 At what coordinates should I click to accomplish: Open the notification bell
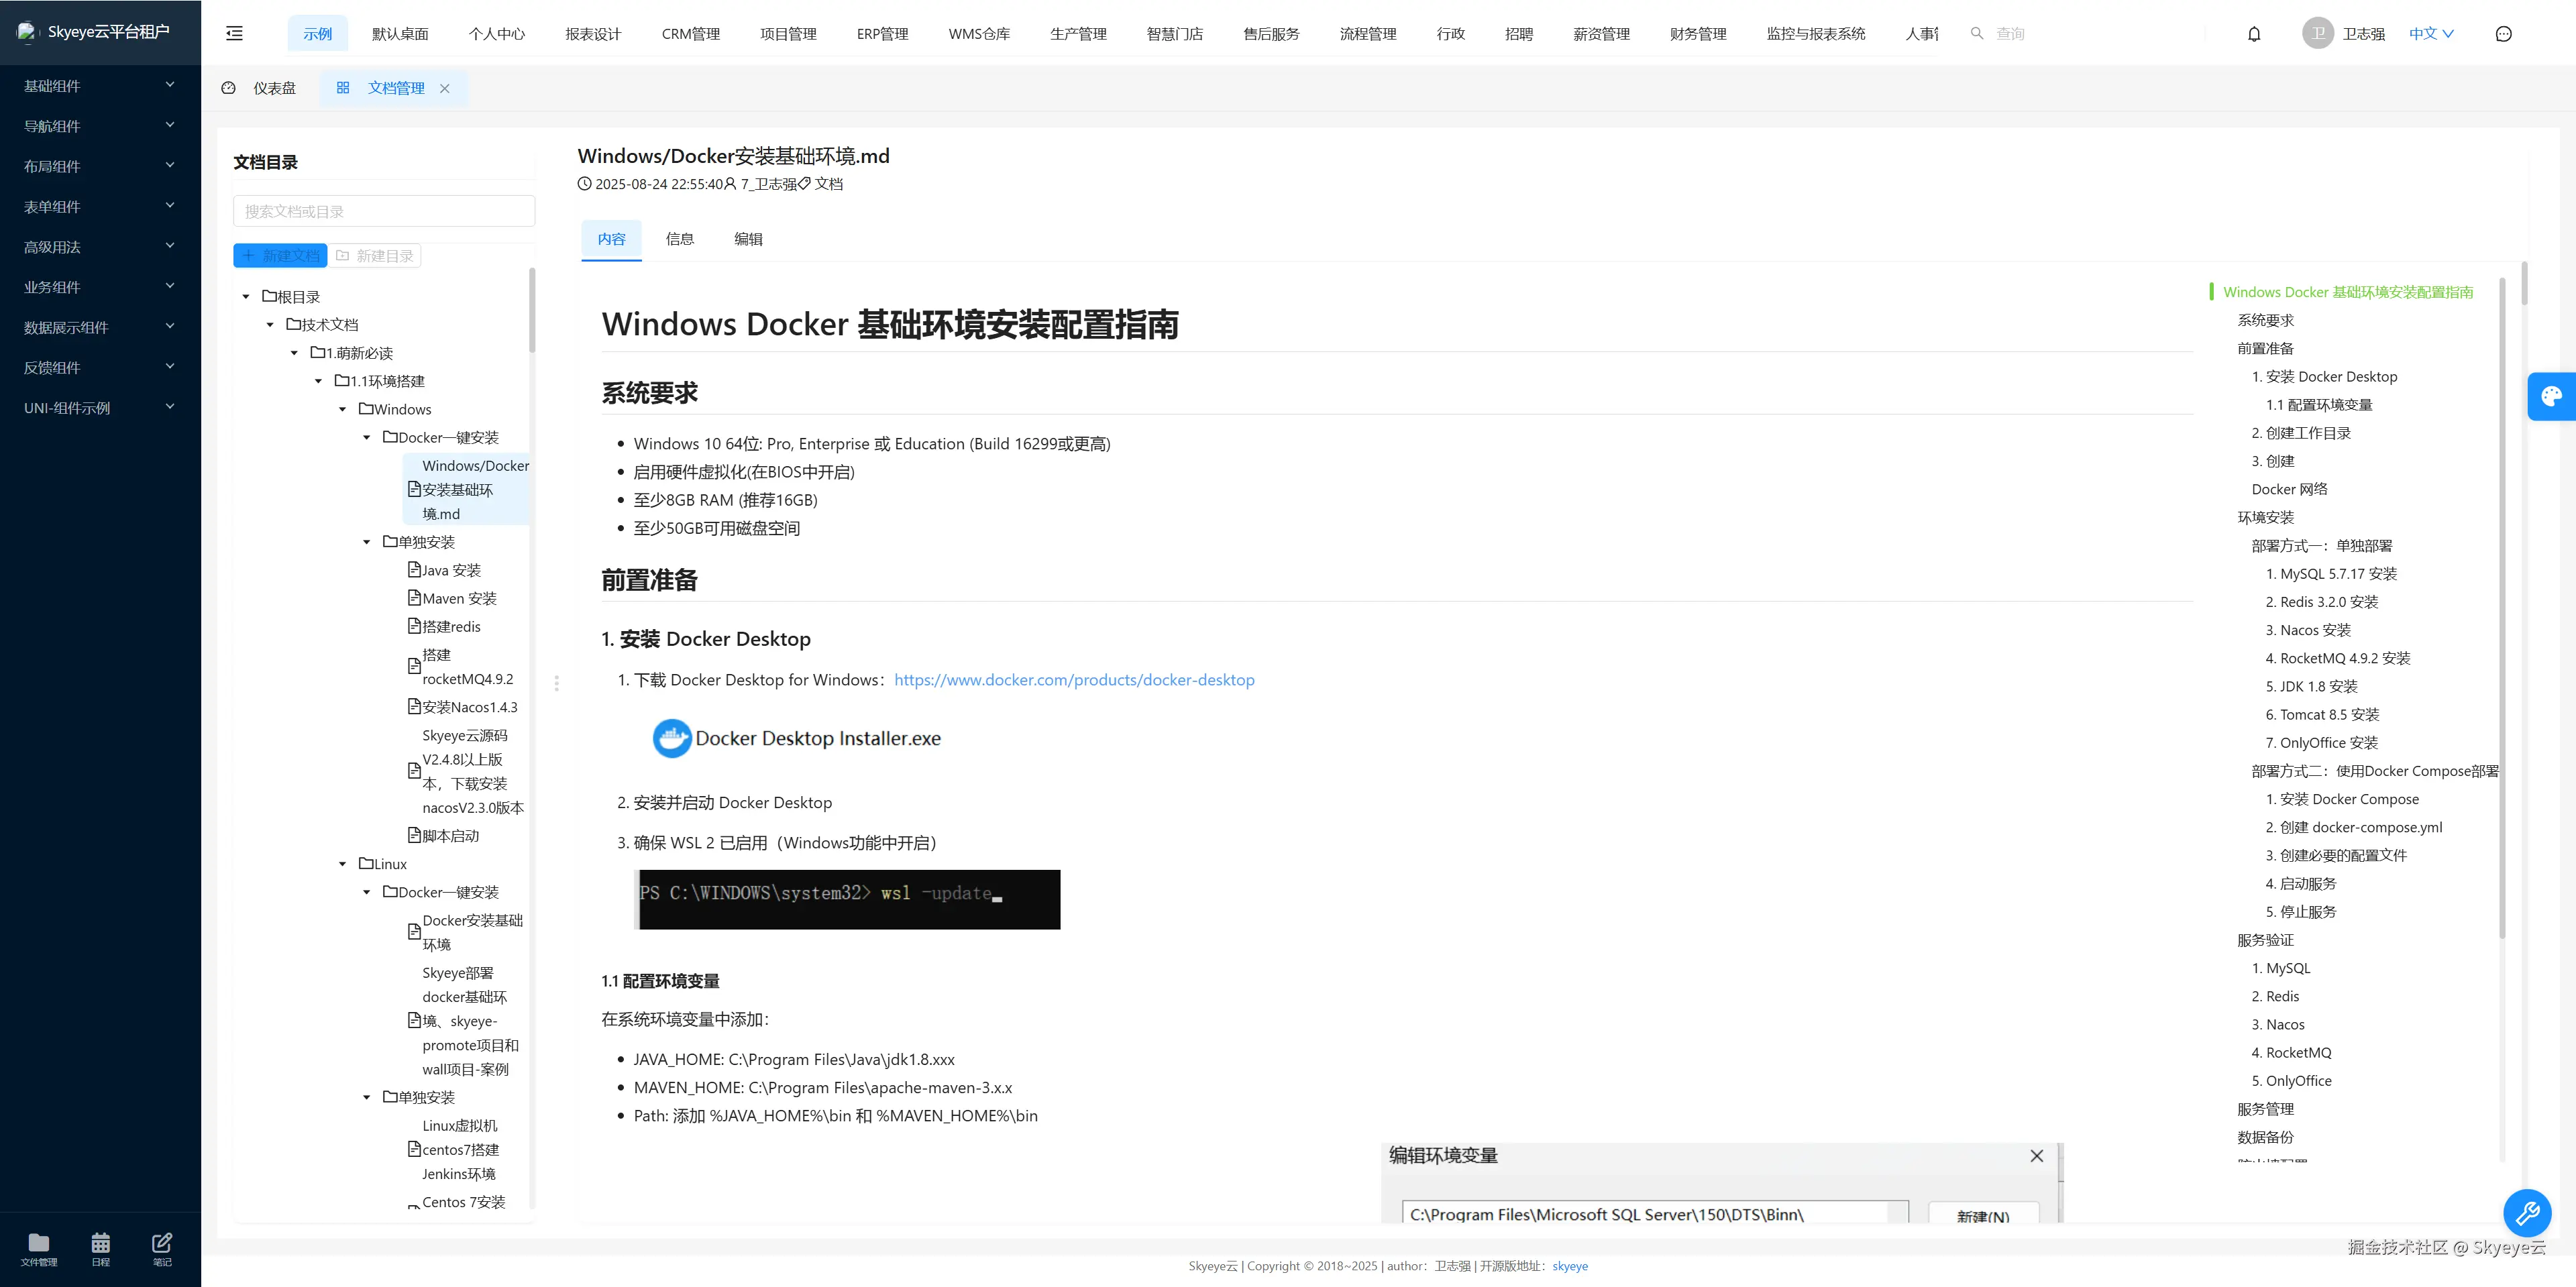[2253, 33]
